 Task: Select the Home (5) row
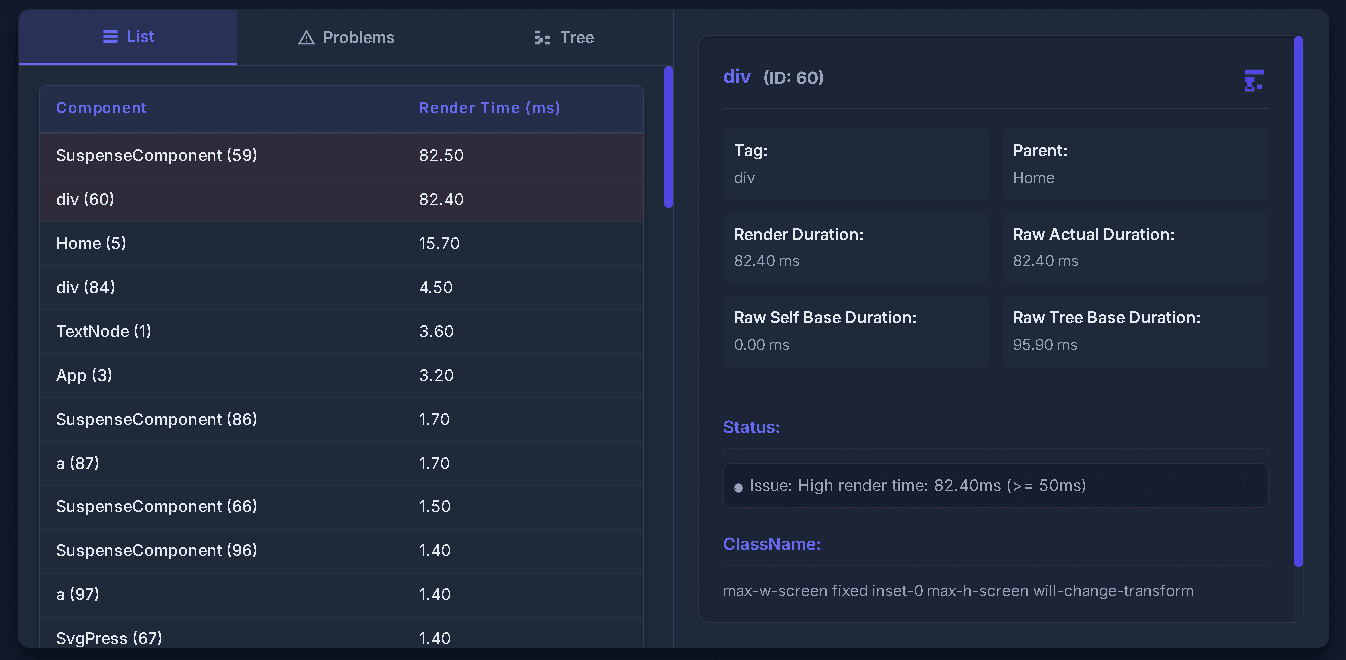coord(341,244)
